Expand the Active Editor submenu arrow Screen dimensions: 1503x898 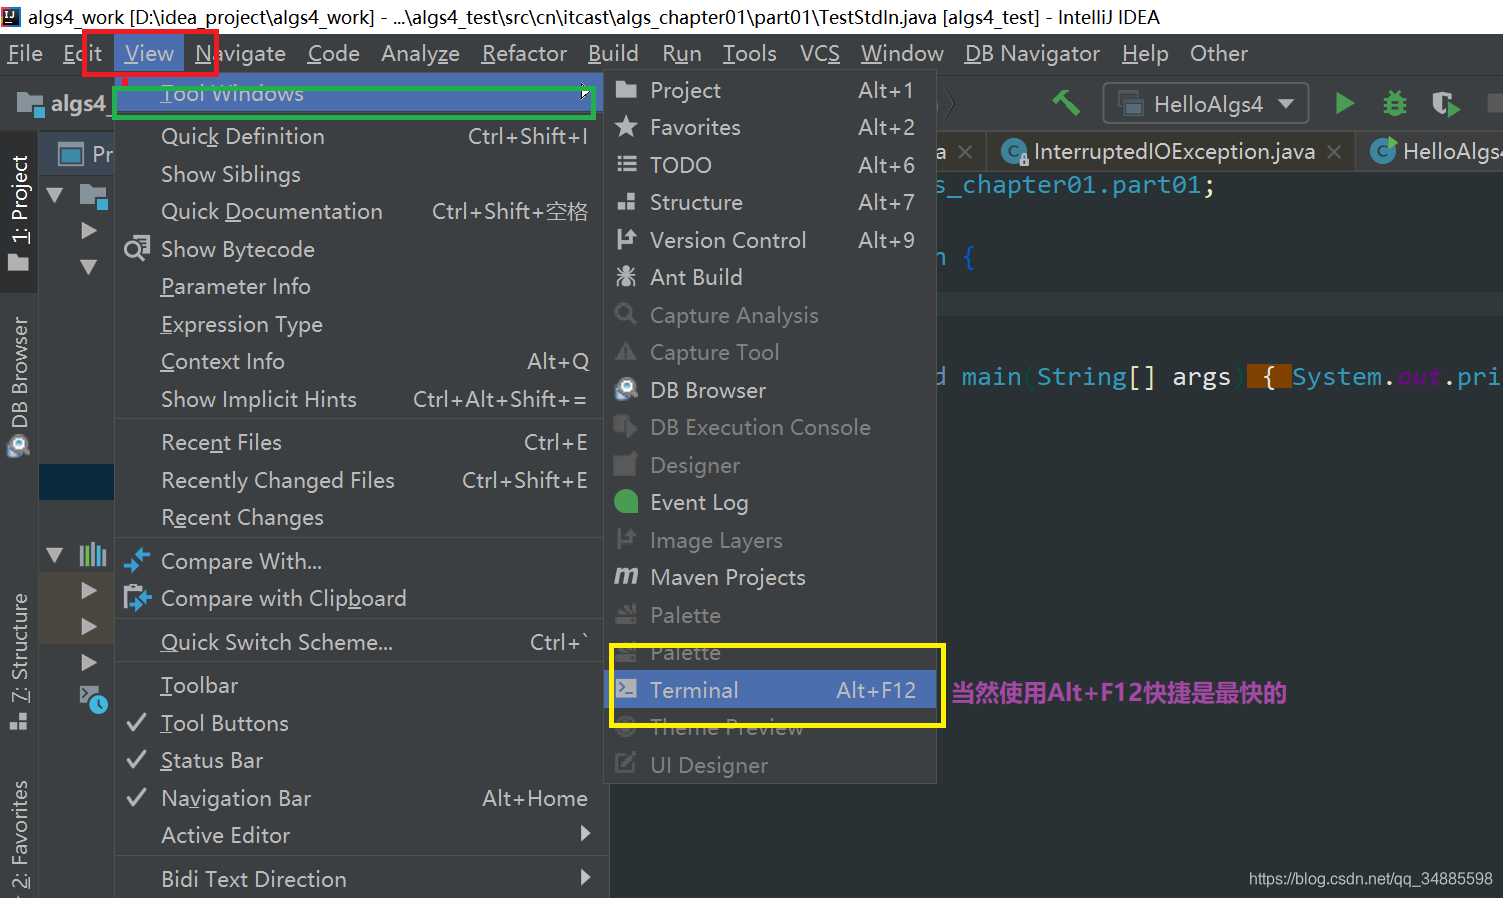click(585, 834)
